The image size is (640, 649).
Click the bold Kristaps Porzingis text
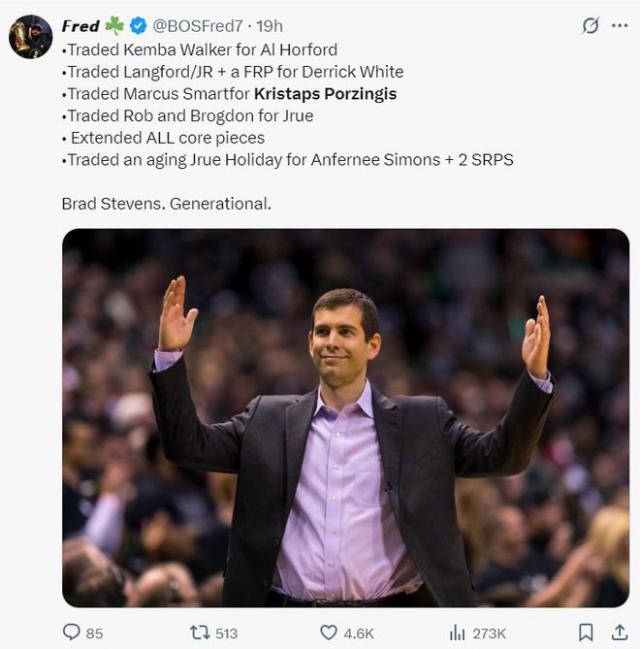325,94
